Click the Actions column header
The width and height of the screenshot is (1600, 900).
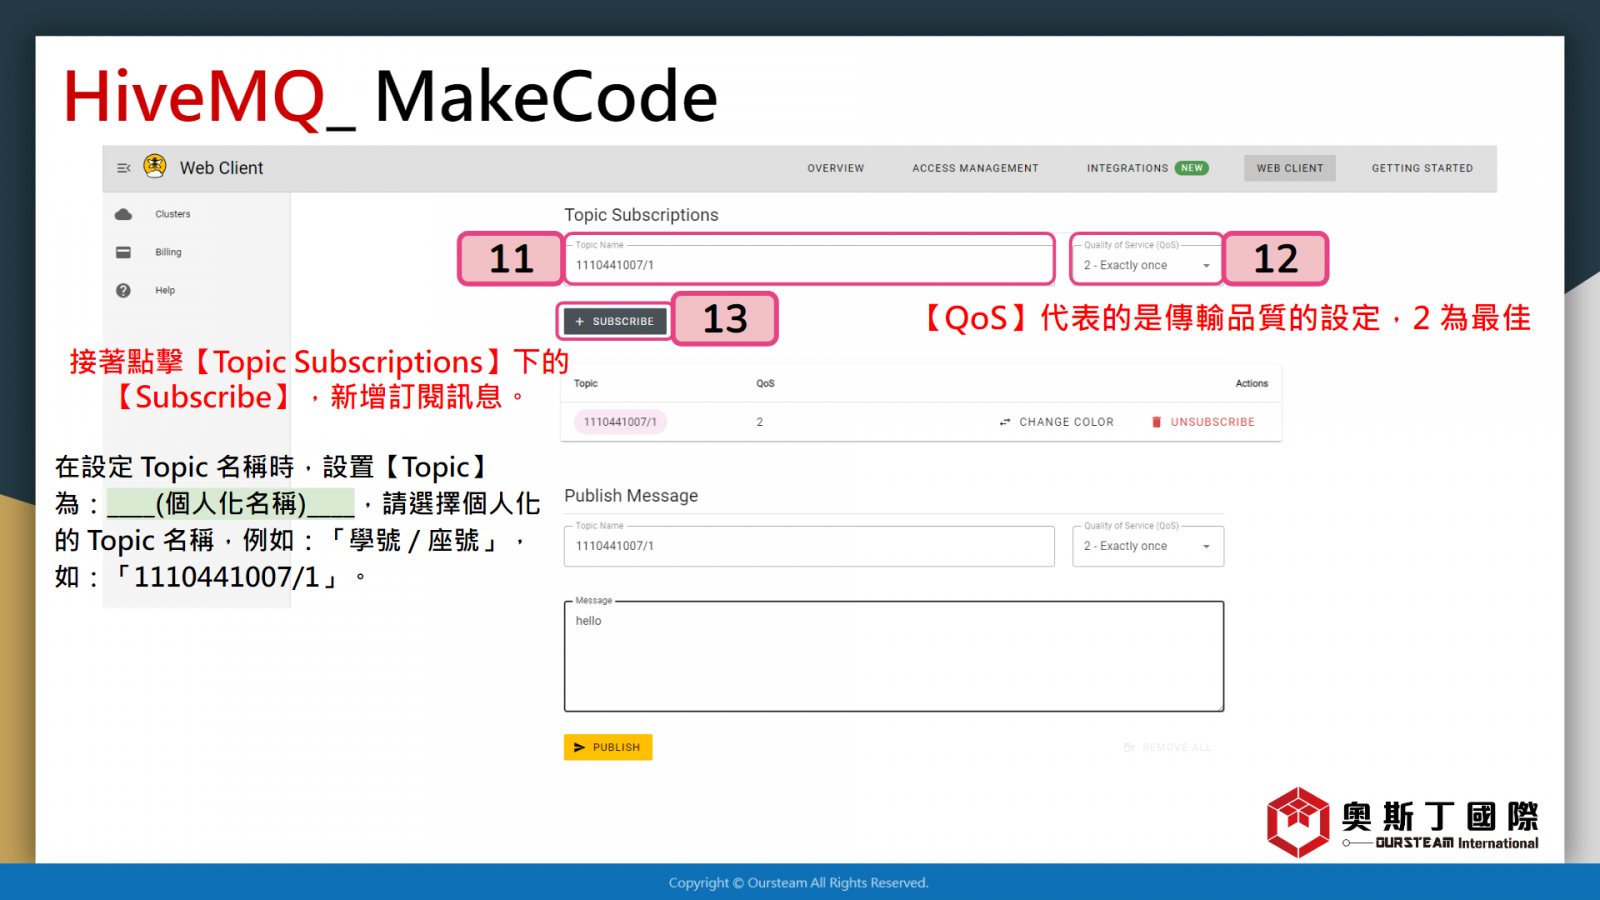(x=1251, y=383)
